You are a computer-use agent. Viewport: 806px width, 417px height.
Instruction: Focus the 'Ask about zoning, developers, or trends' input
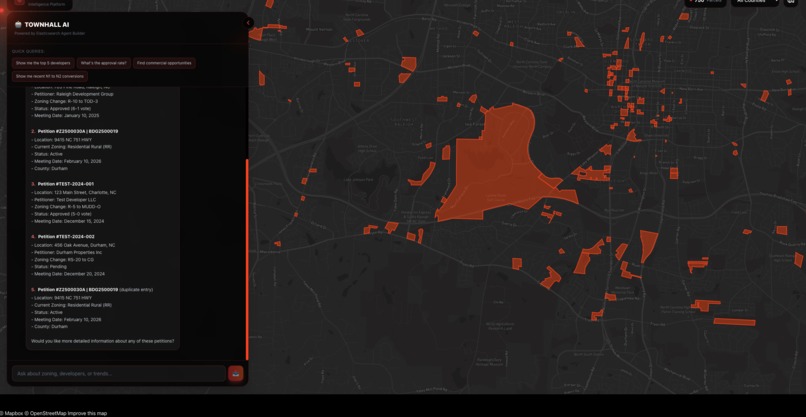point(119,373)
